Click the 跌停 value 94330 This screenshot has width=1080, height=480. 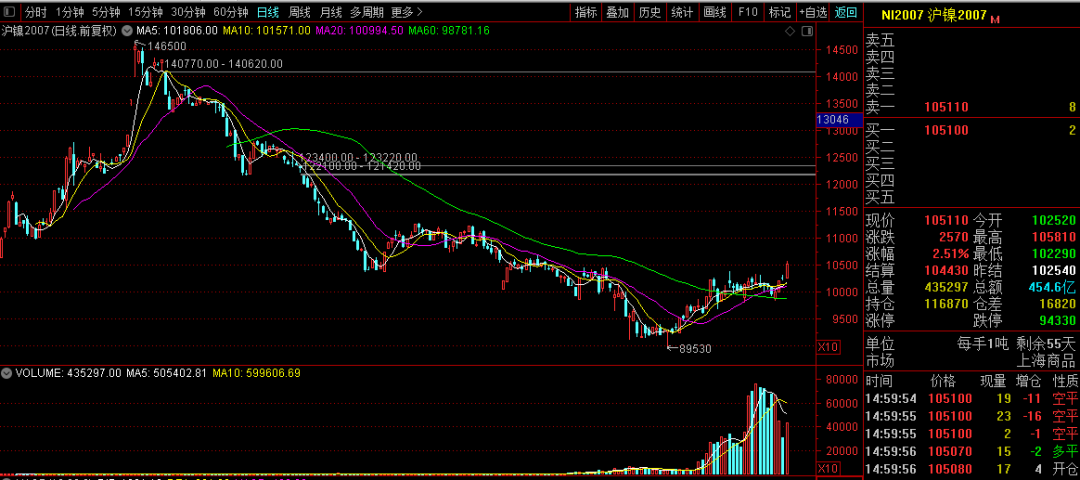coord(1057,321)
